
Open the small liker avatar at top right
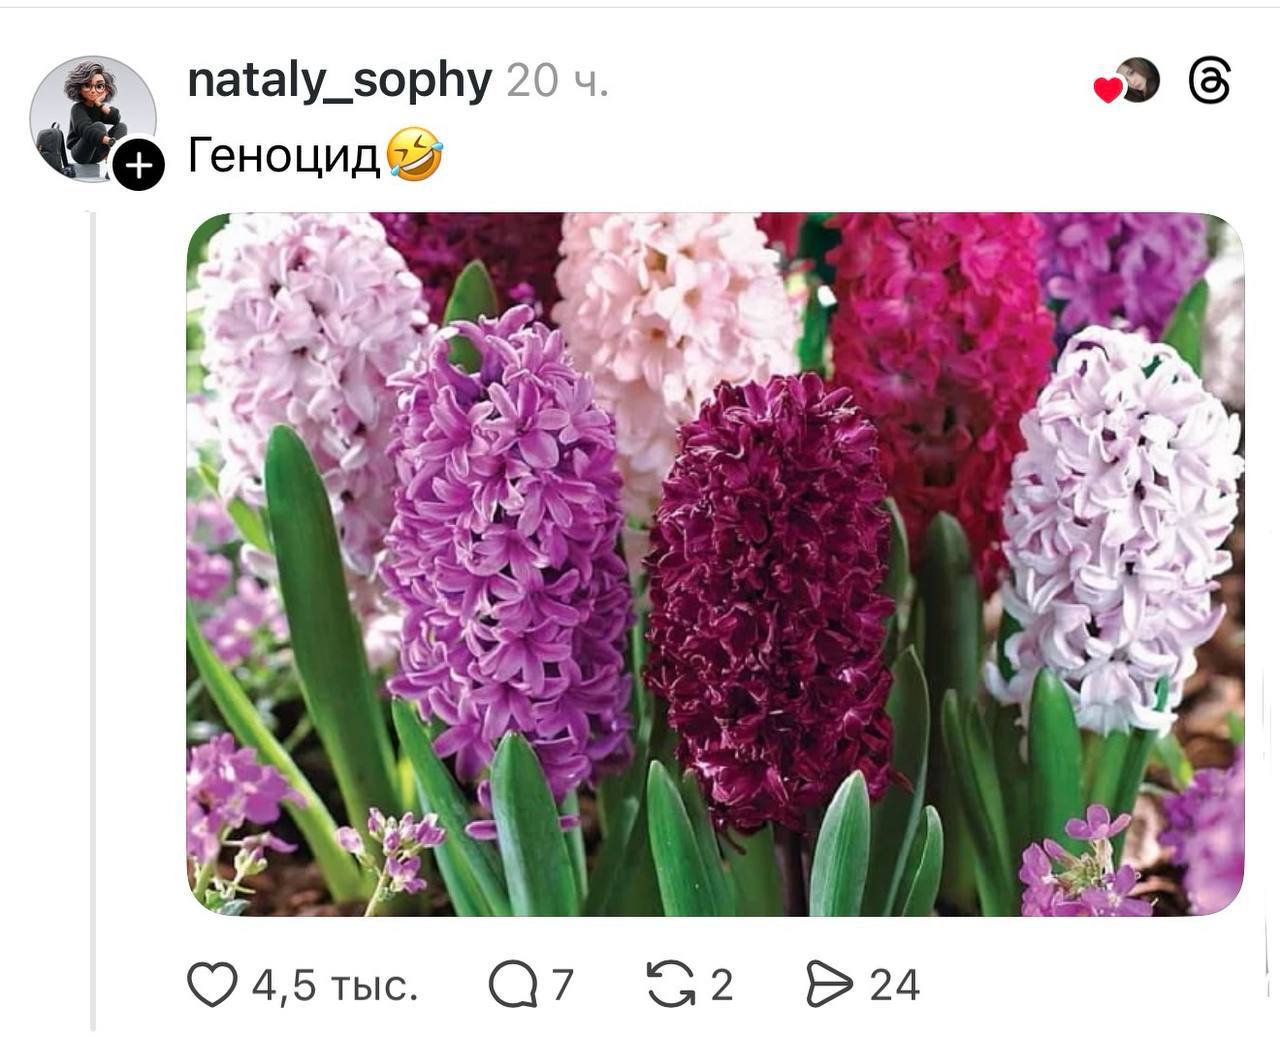pyautogui.click(x=1138, y=80)
